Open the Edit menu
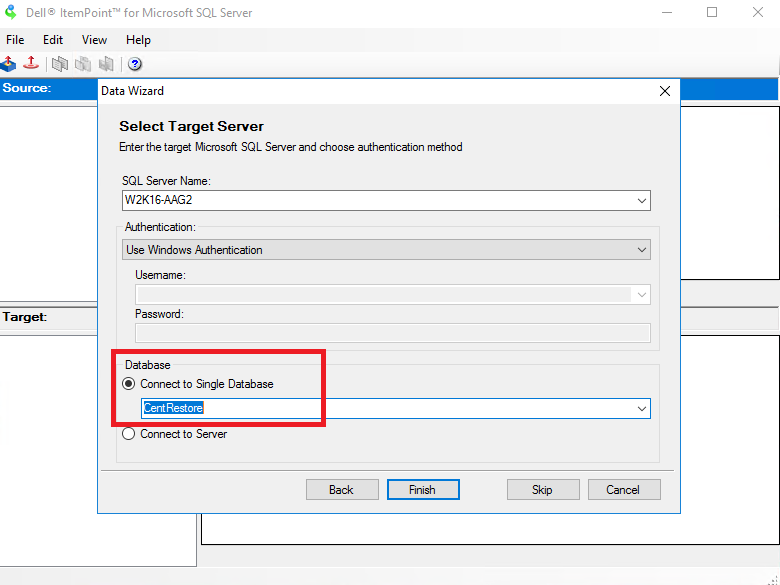Screen dimensions: 780x585 pos(53,40)
